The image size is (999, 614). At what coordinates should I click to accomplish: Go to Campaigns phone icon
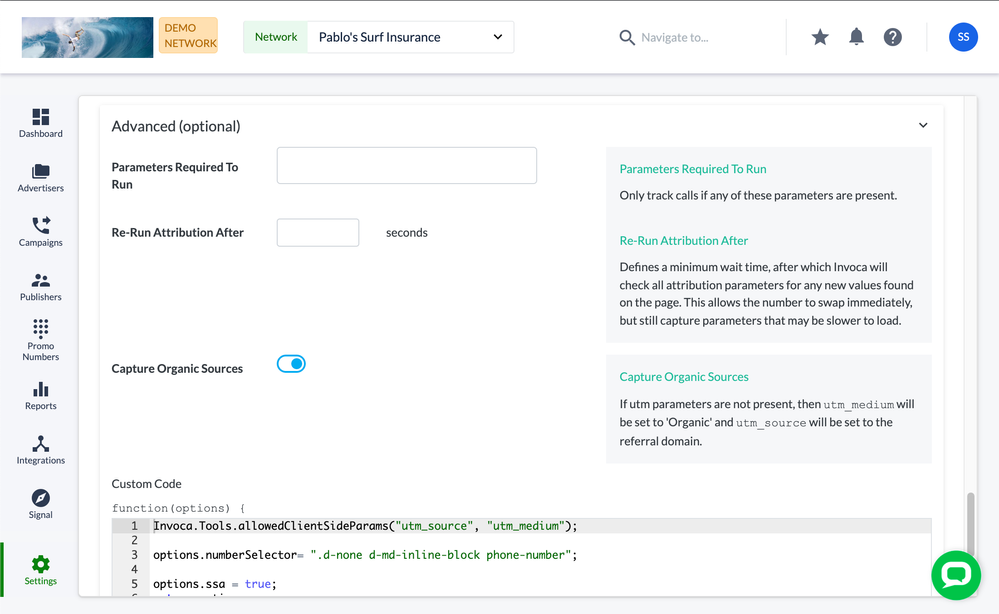(x=41, y=225)
